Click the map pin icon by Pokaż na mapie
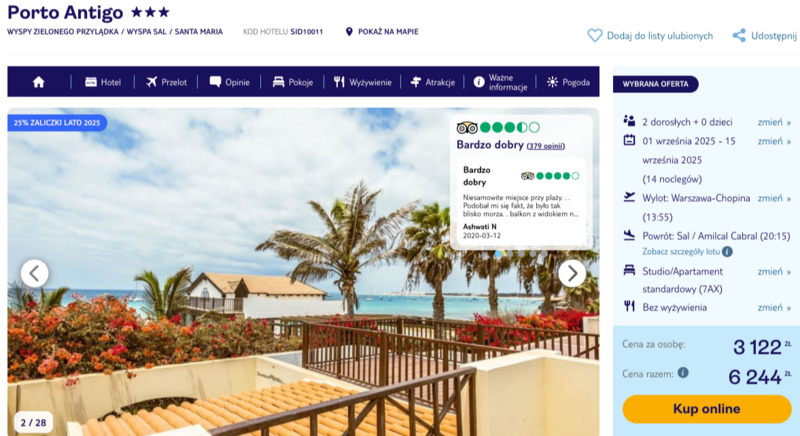The width and height of the screenshot is (800, 436). click(349, 32)
